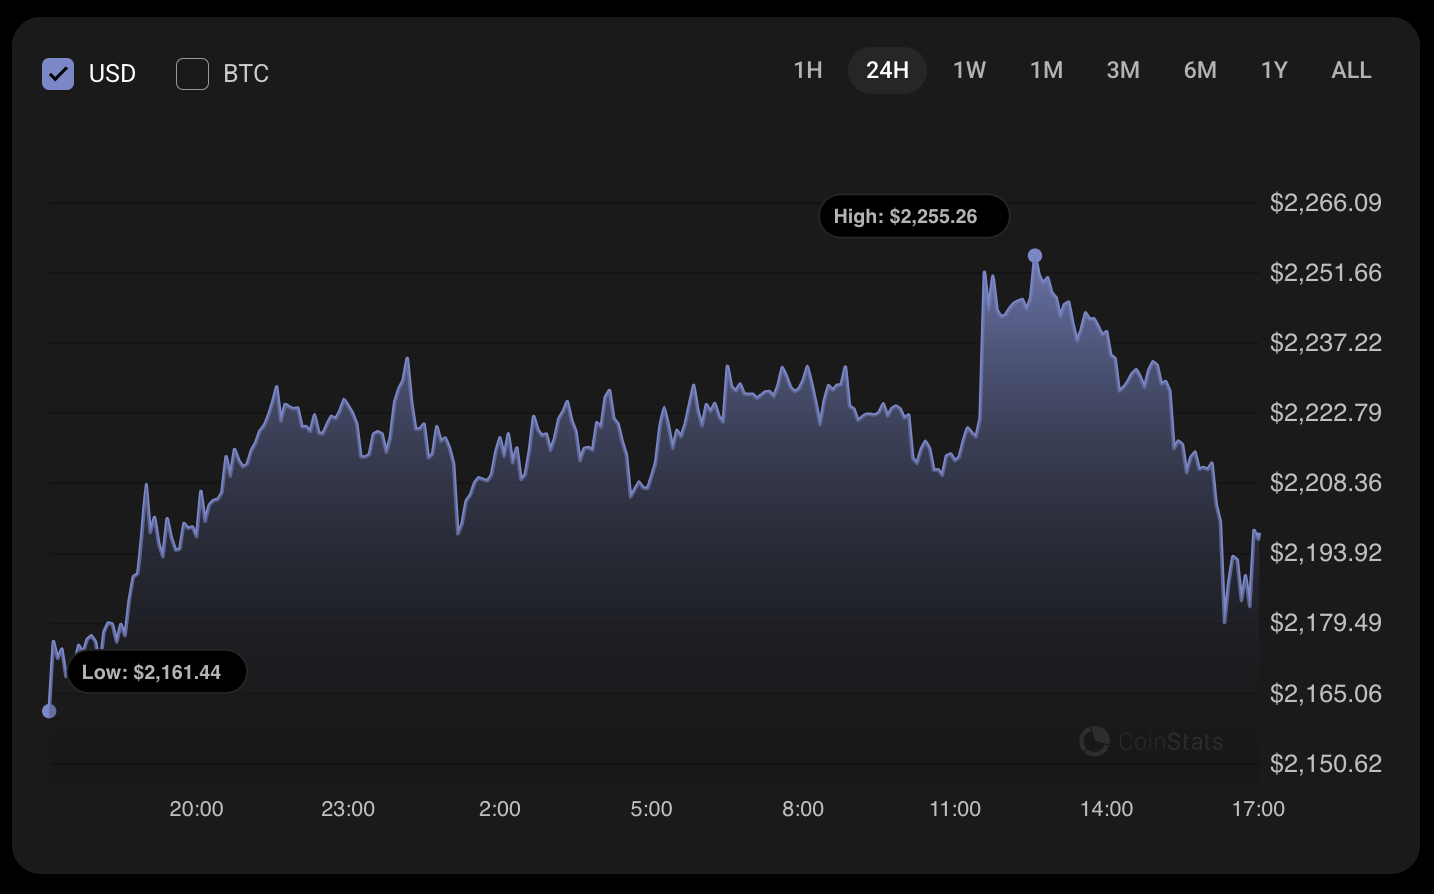Show ALL time price history

[x=1351, y=70]
